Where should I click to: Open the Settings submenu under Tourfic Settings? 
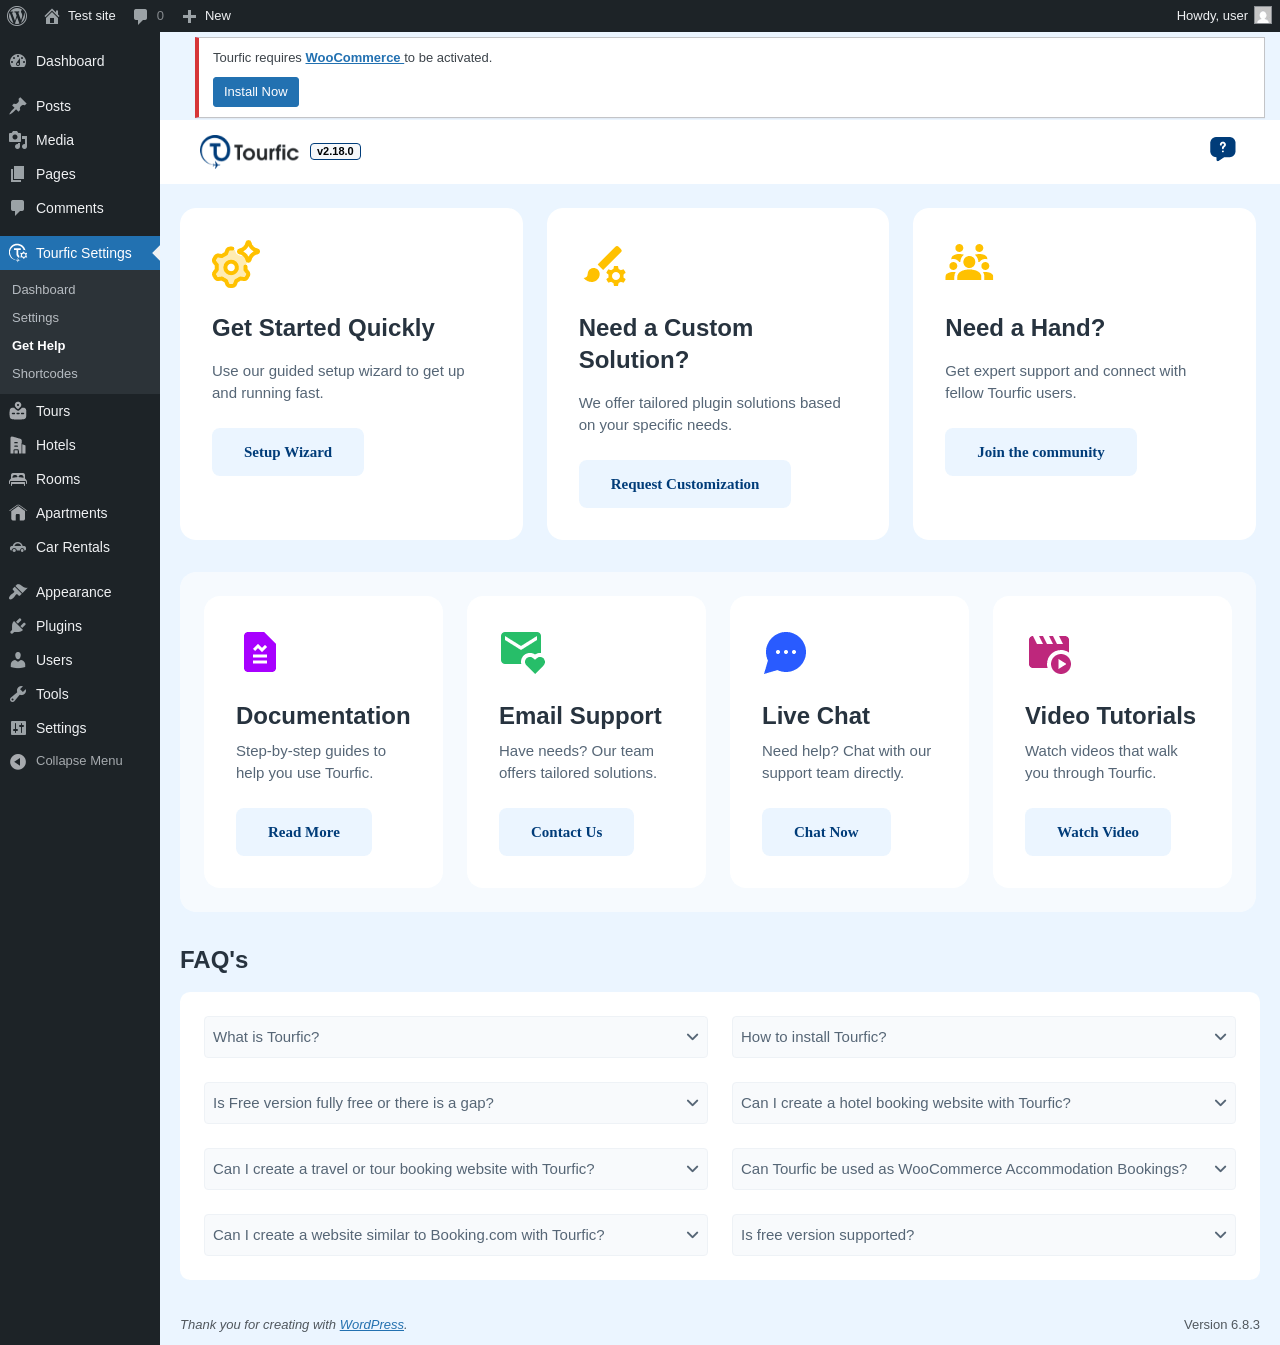(x=80, y=317)
